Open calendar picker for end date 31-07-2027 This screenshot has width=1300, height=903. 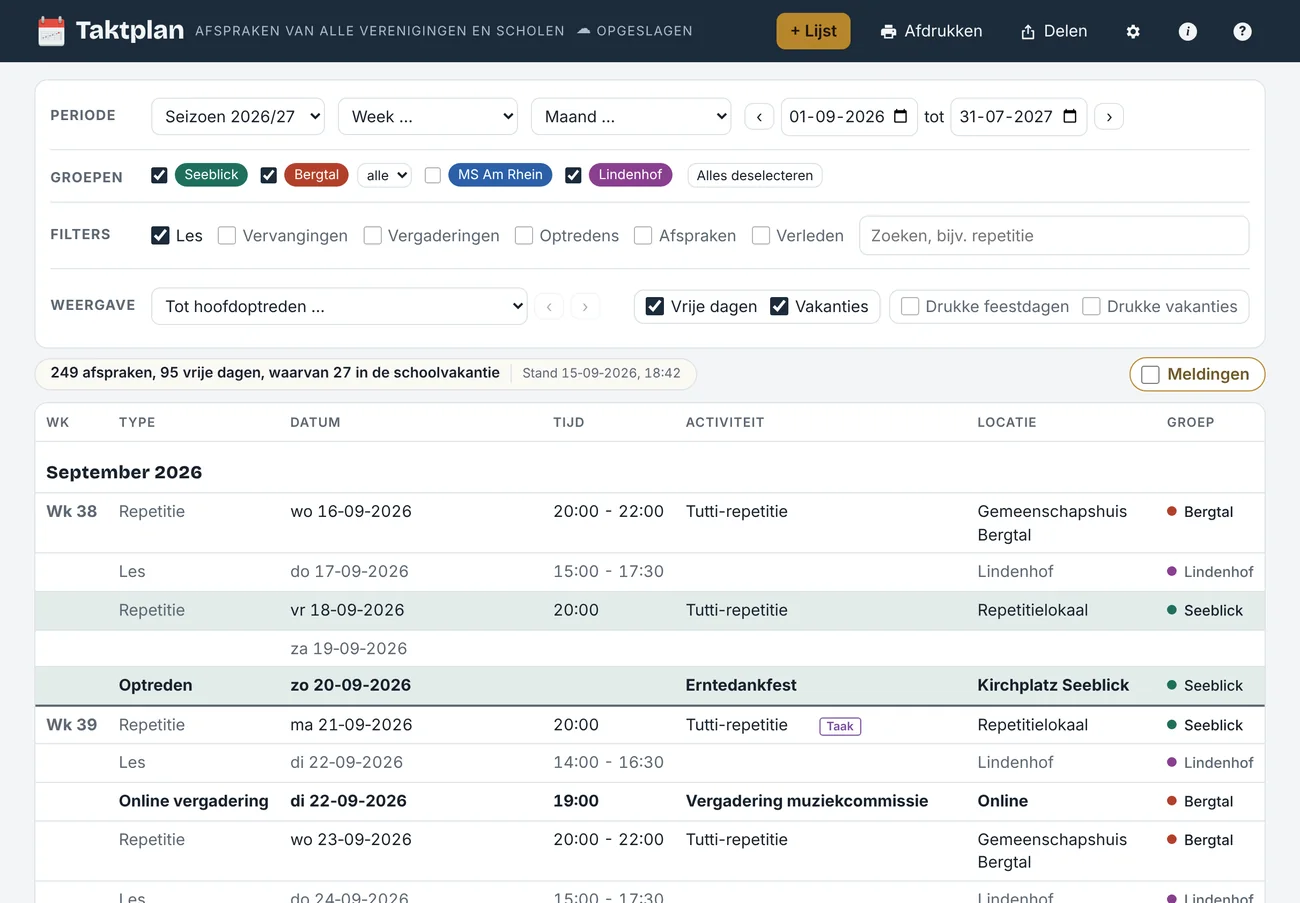click(1070, 117)
